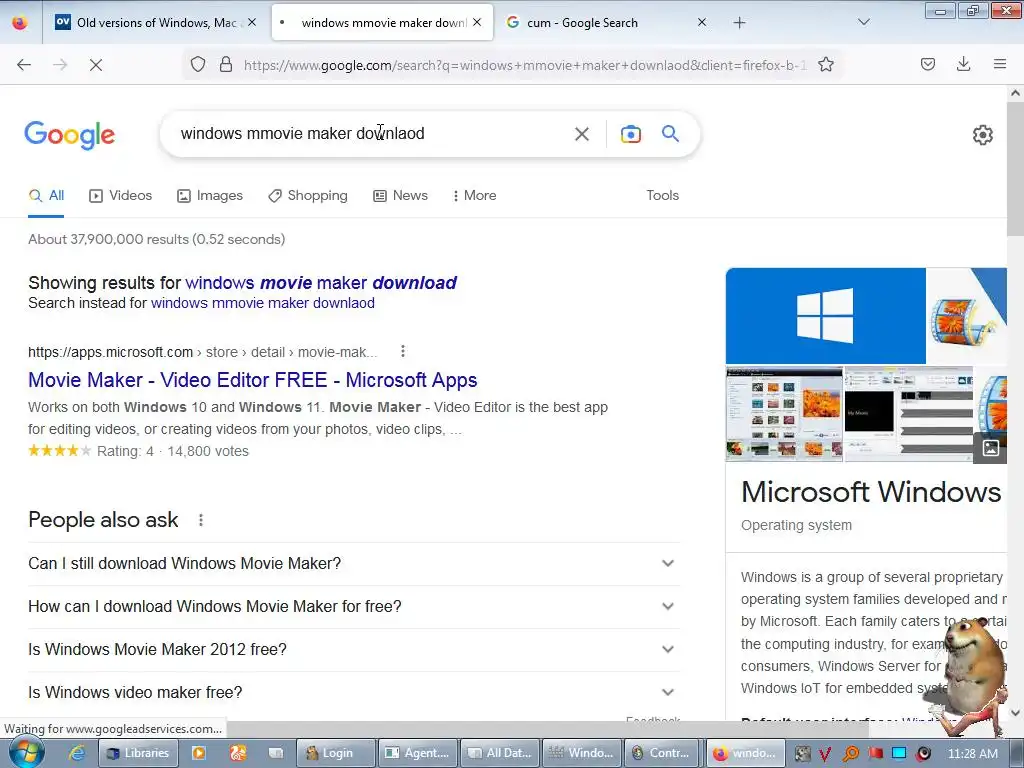Open a new tab with plus
1024x768 pixels.
coord(739,23)
